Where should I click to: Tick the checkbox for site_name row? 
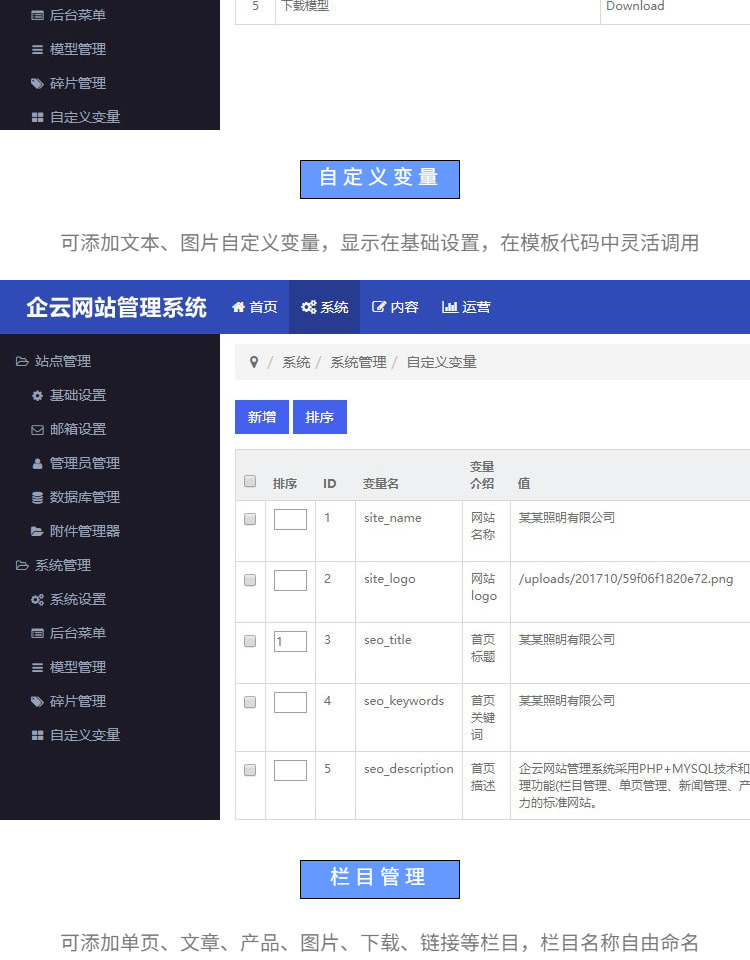point(250,519)
